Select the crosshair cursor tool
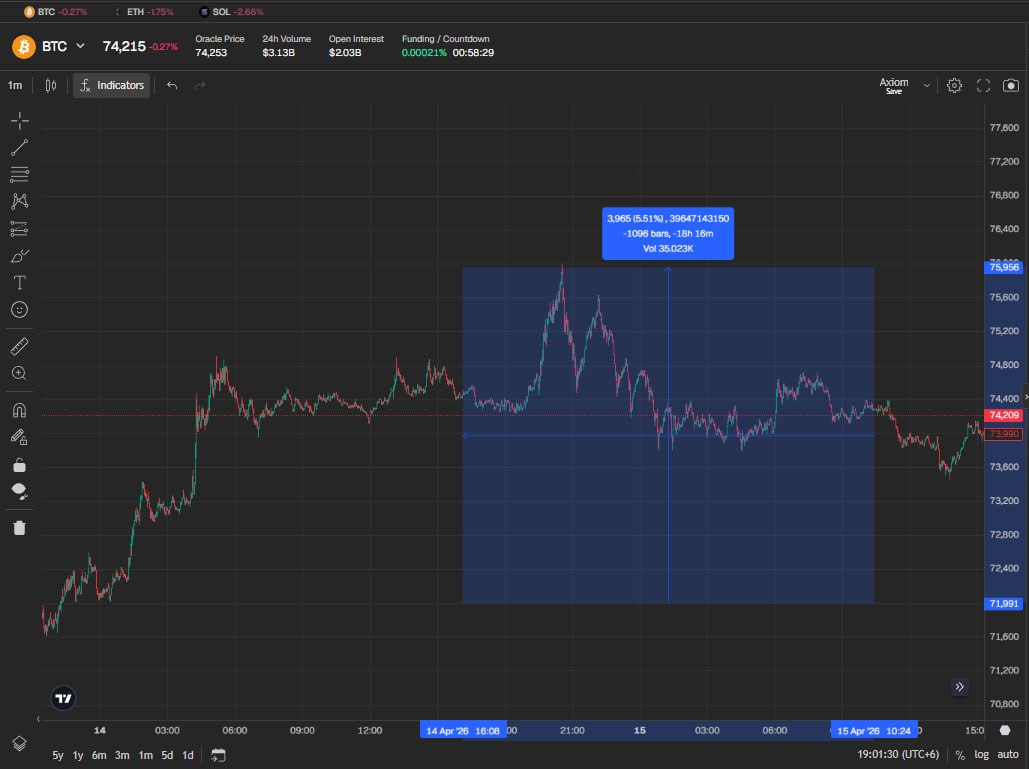 click(20, 120)
